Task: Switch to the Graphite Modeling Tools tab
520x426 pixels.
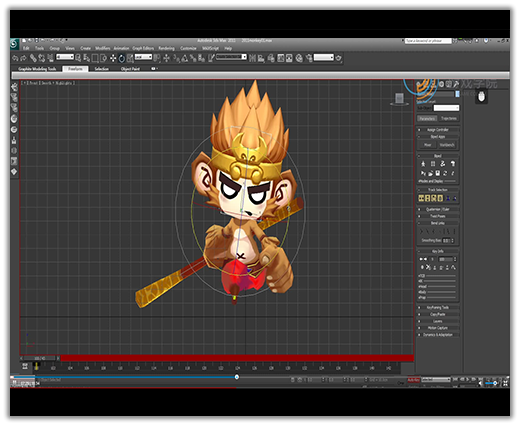Action: [x=37, y=69]
